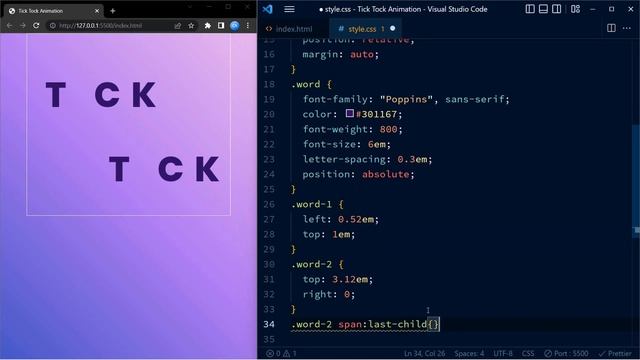The height and width of the screenshot is (360, 640).
Task: Open Customize Layout icon in VS Code
Action: 576,9
